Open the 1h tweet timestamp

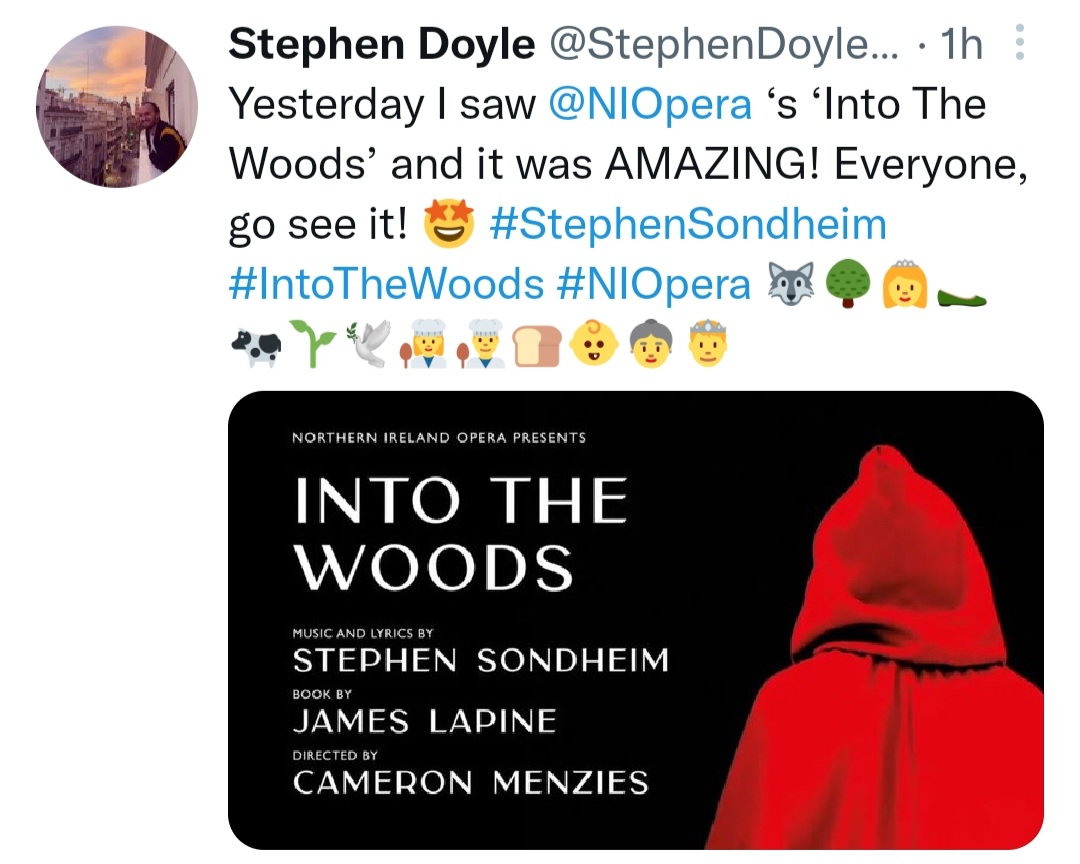point(961,44)
